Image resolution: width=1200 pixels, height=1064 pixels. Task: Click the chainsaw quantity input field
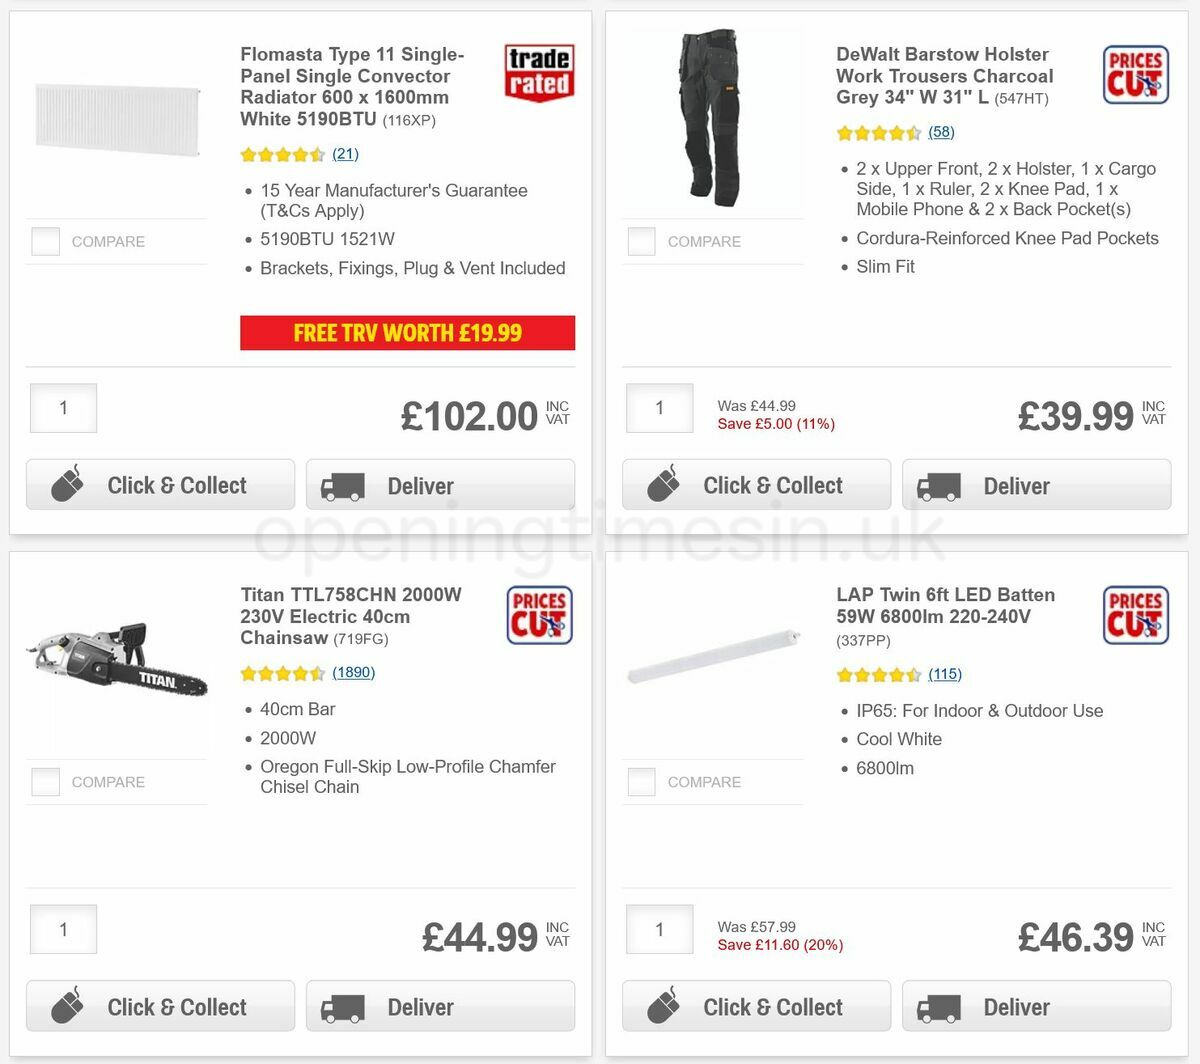click(x=63, y=929)
